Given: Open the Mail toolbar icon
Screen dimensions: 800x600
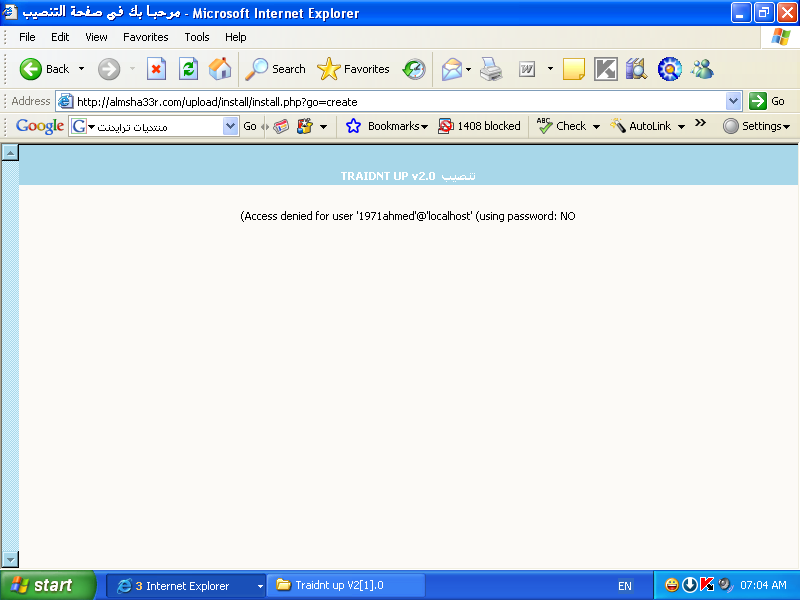Looking at the screenshot, I should (x=452, y=69).
